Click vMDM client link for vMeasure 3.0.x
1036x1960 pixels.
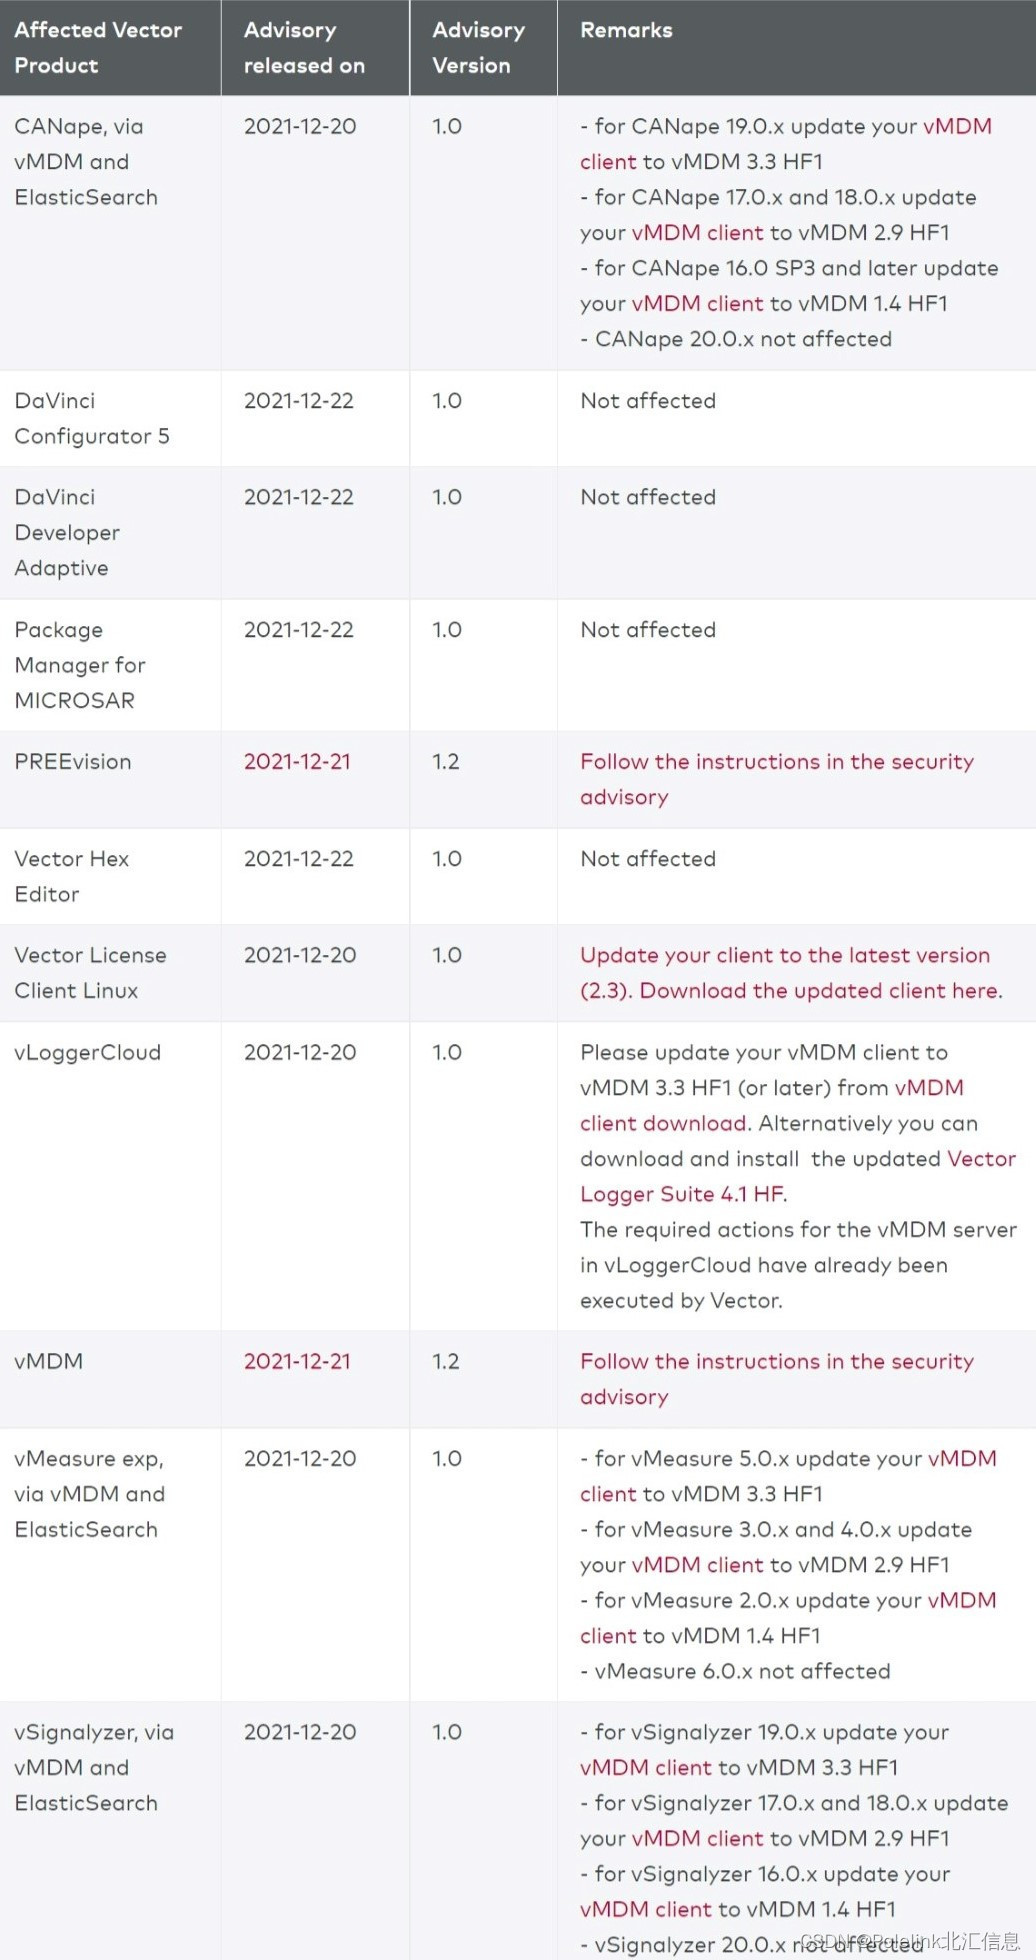697,1565
